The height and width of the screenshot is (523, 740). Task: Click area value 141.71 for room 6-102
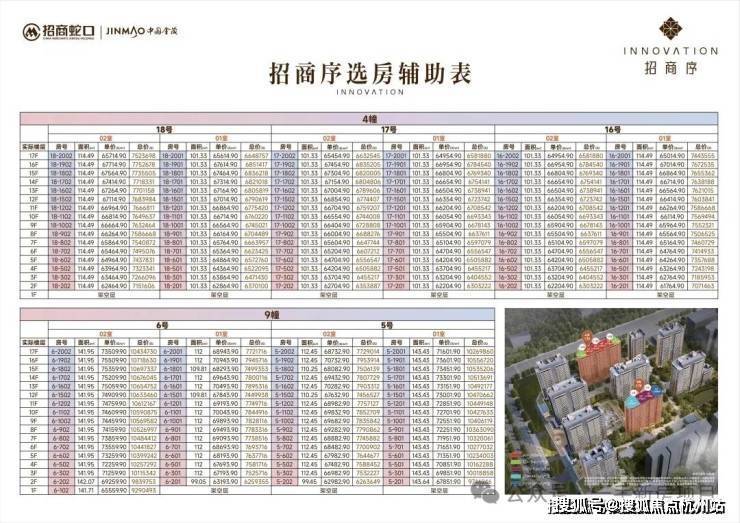coord(86,491)
